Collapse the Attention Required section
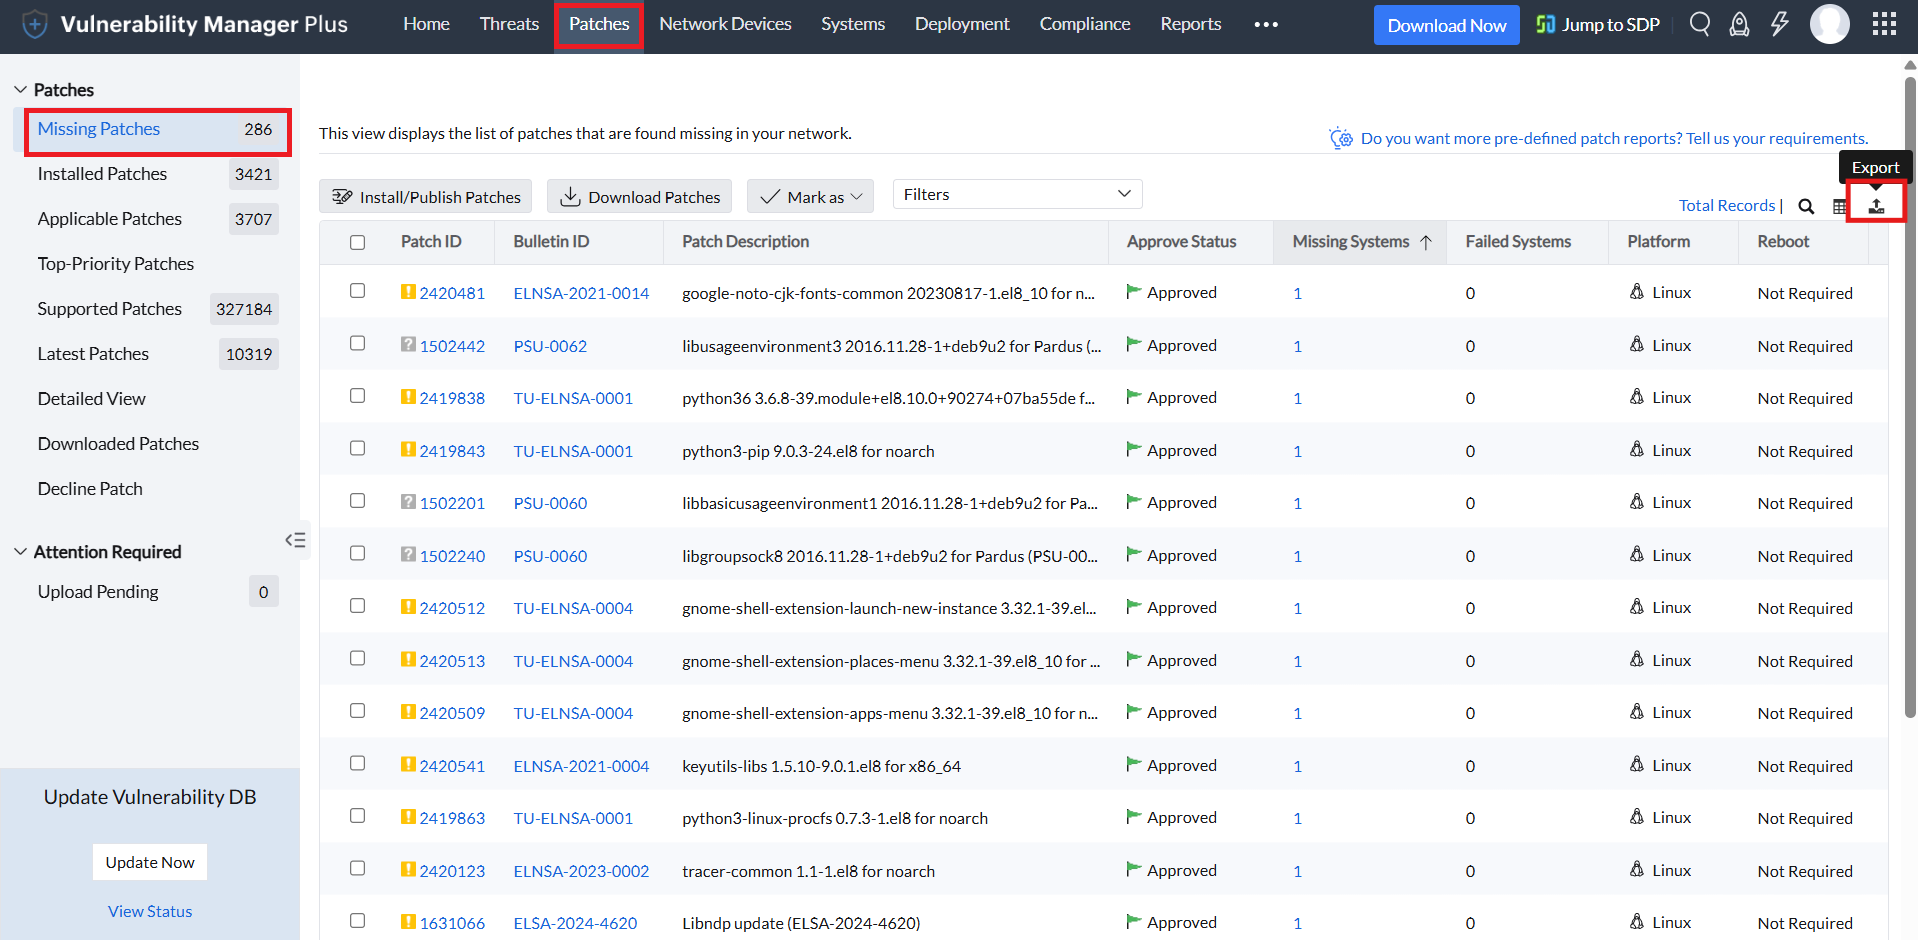1918x940 pixels. 20,552
